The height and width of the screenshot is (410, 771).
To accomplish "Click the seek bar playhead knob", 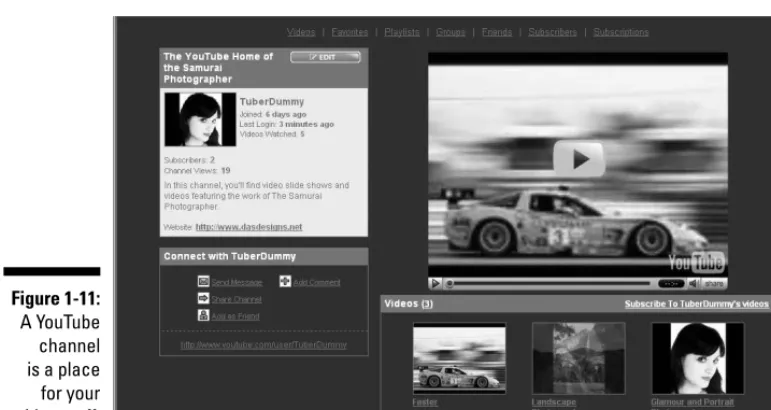I will [449, 284].
